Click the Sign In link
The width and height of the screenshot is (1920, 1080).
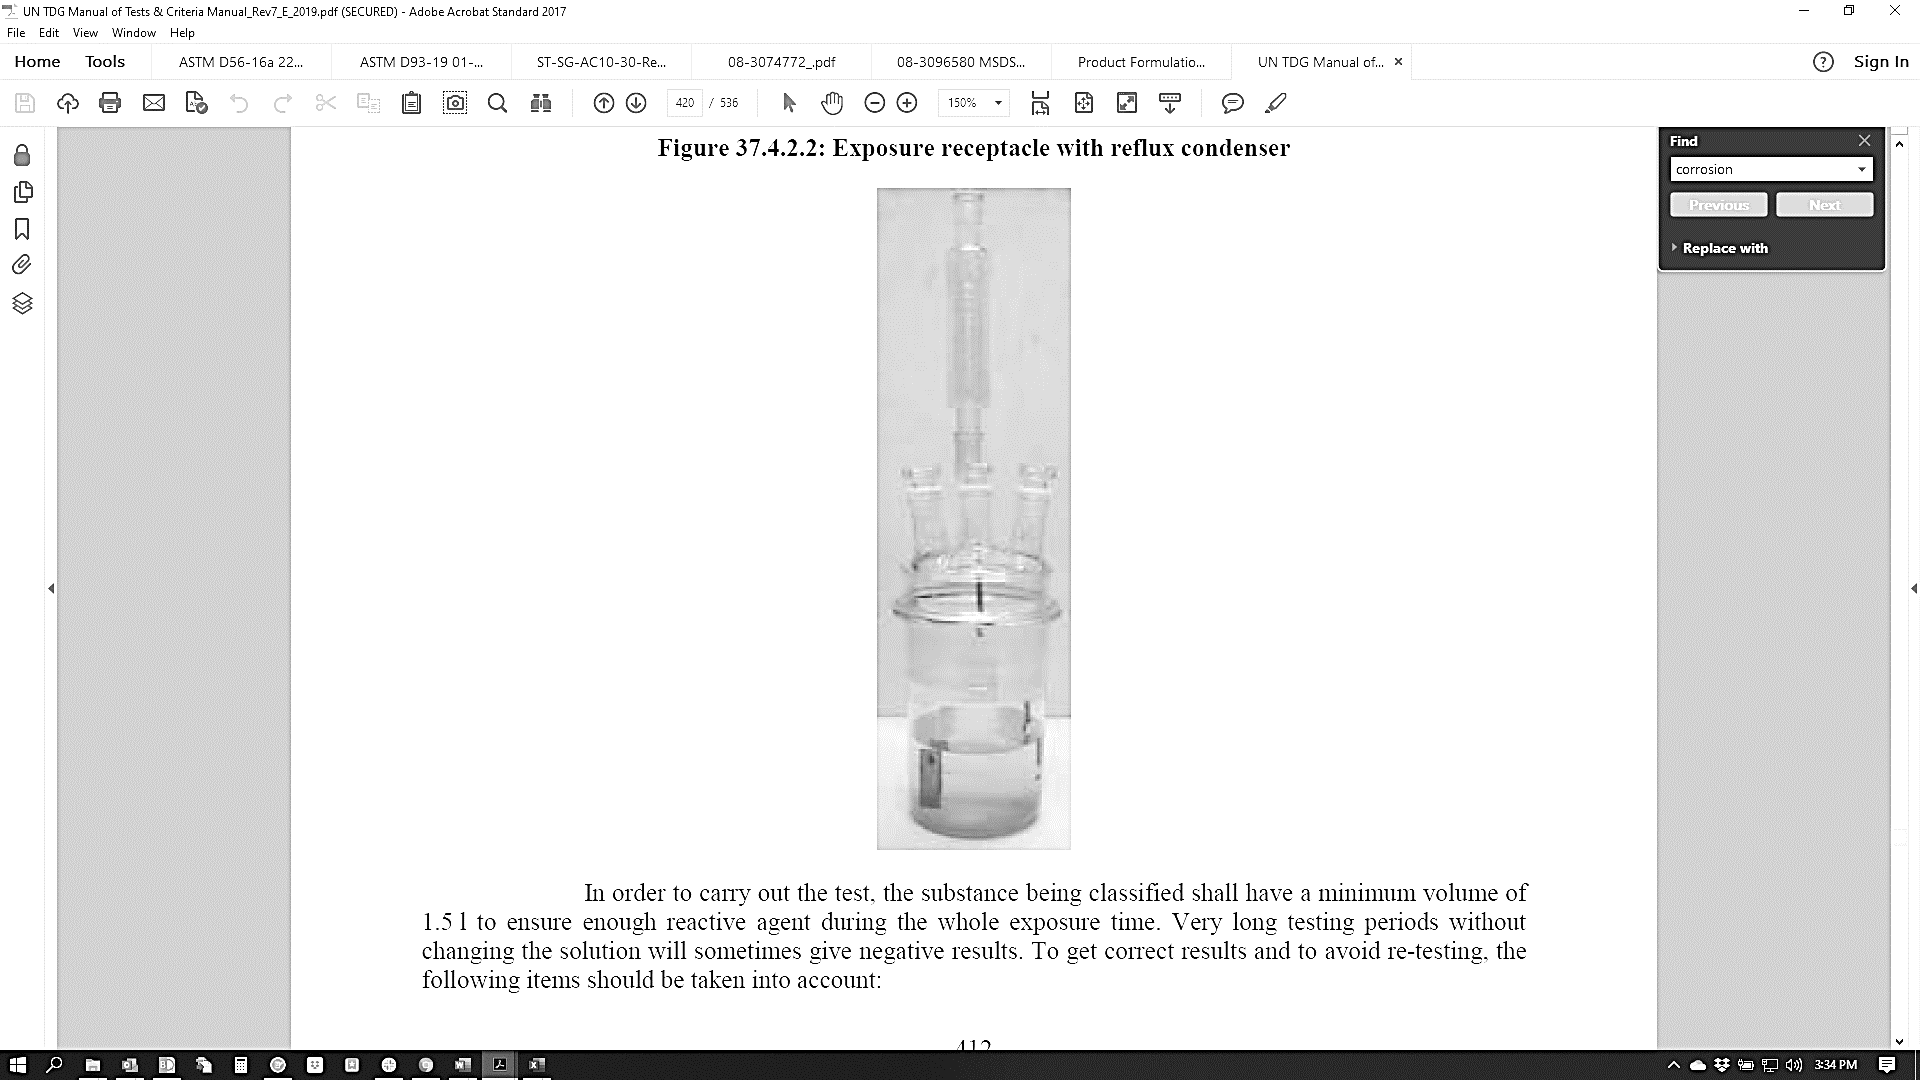click(x=1880, y=62)
